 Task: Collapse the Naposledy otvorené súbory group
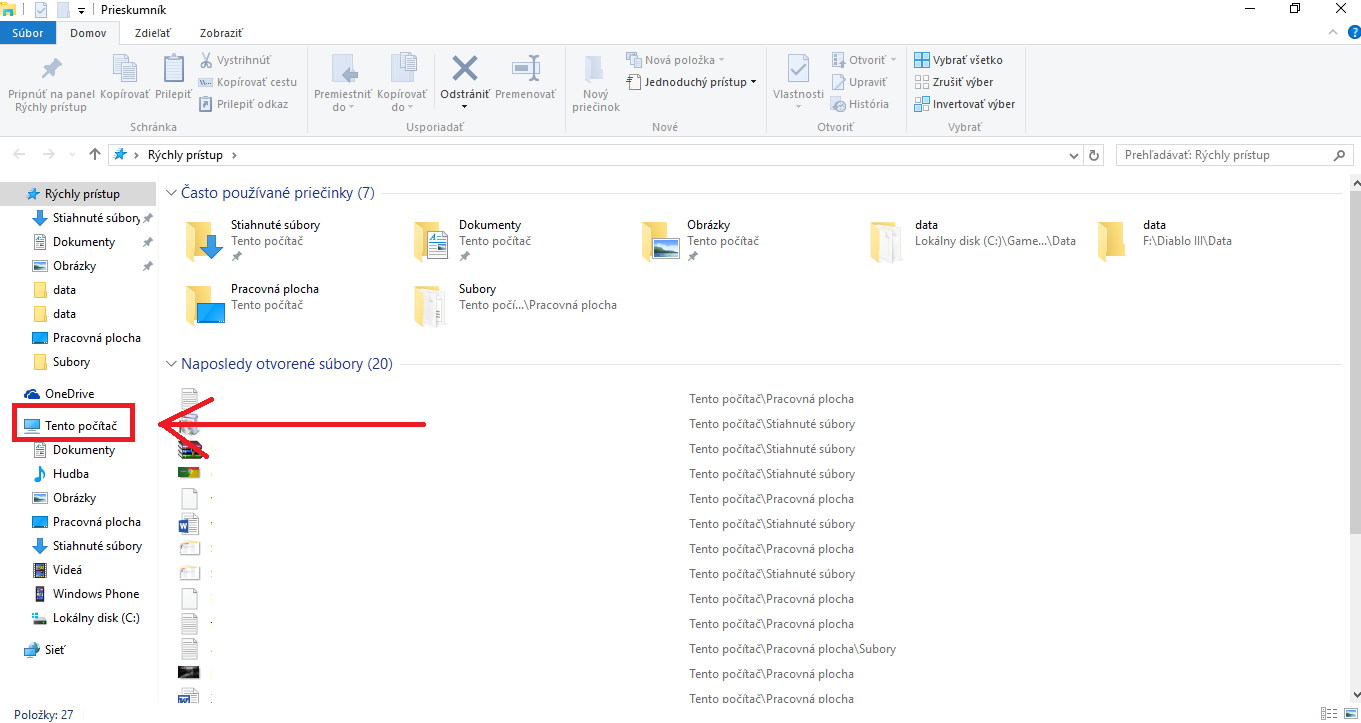tap(171, 364)
